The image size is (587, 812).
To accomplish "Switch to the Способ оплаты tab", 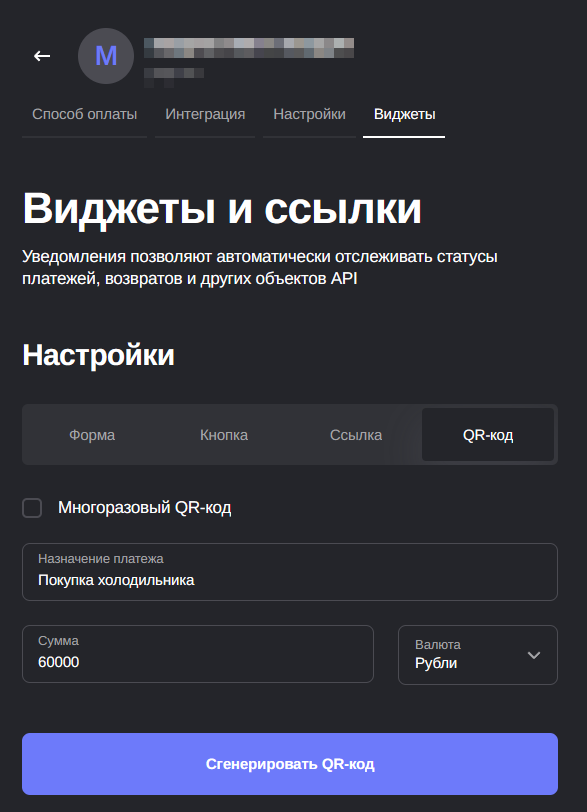I will tap(84, 114).
